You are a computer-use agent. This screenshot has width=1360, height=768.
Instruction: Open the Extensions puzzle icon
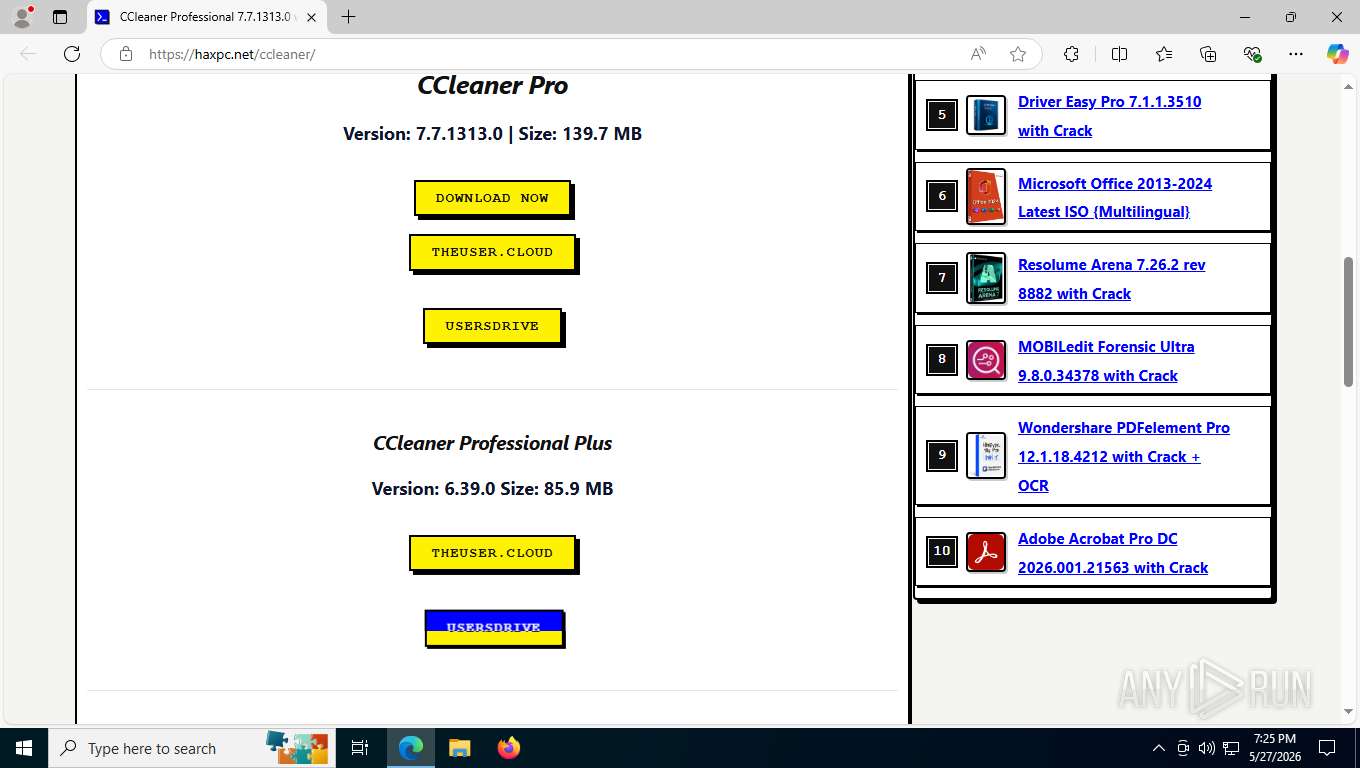tap(1071, 54)
